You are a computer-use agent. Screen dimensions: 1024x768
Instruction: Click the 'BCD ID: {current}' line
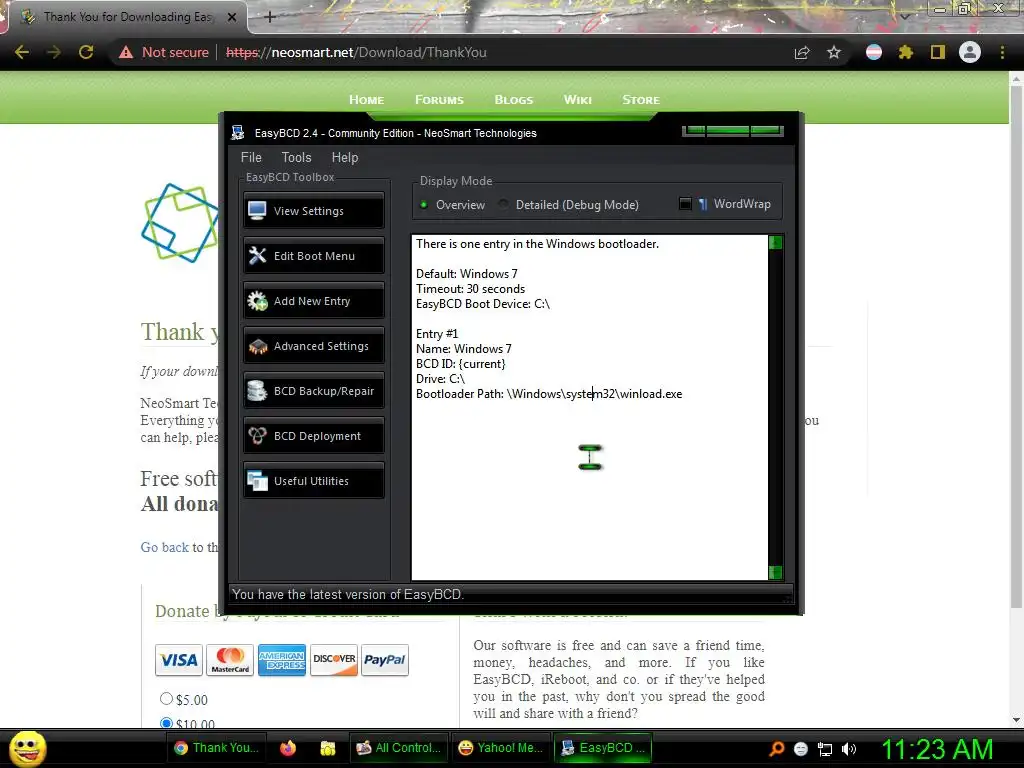[460, 364]
